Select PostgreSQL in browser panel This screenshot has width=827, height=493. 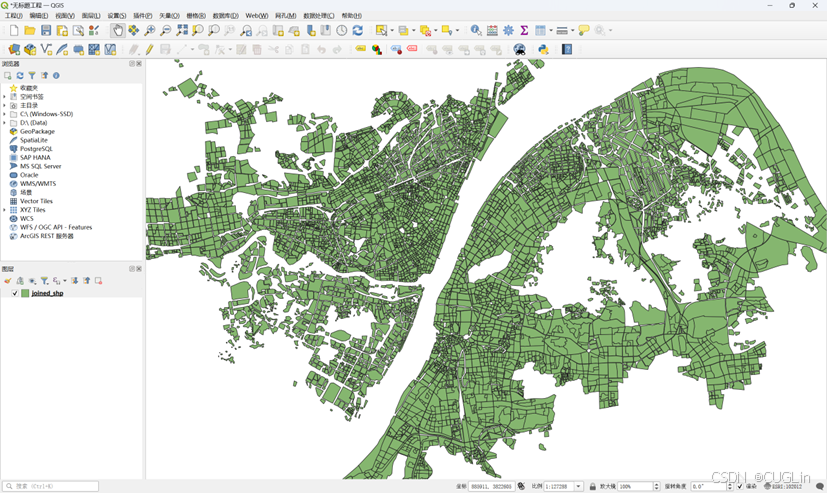pos(36,149)
